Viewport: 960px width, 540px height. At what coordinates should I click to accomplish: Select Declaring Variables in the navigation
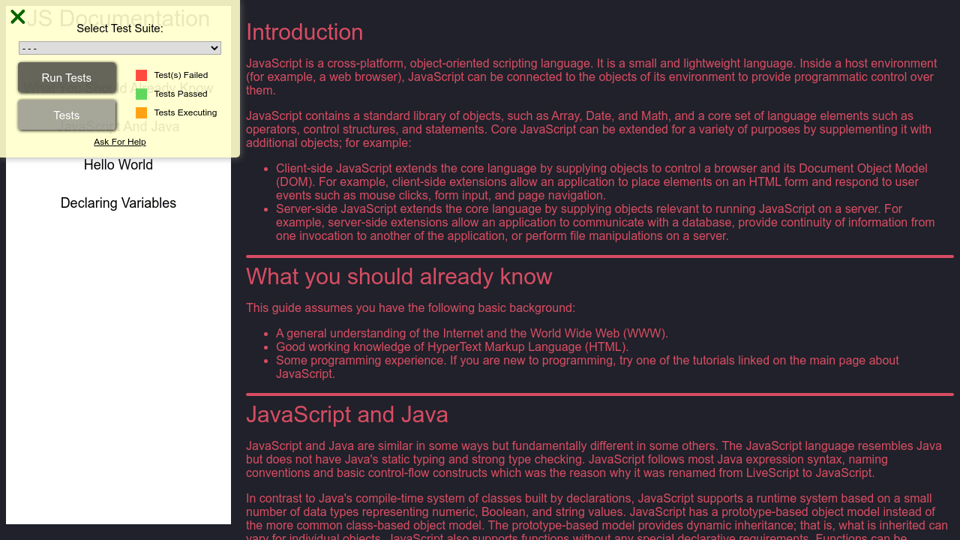pyautogui.click(x=118, y=203)
